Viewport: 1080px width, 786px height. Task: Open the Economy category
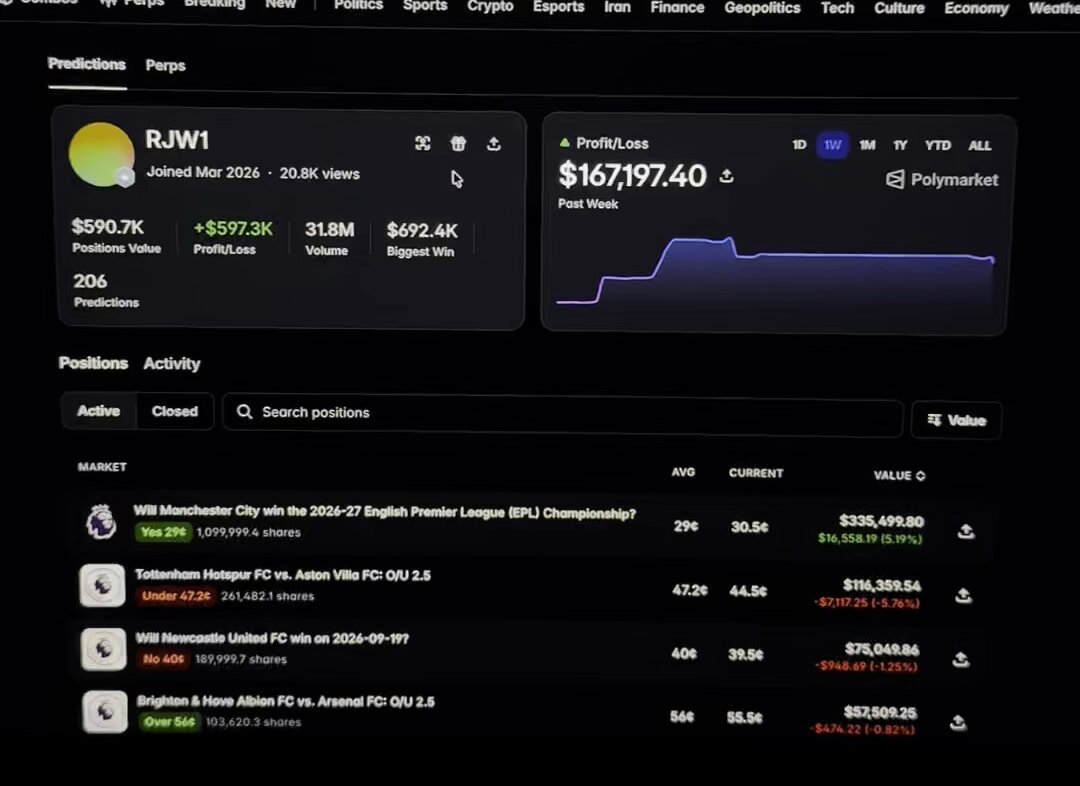[977, 8]
